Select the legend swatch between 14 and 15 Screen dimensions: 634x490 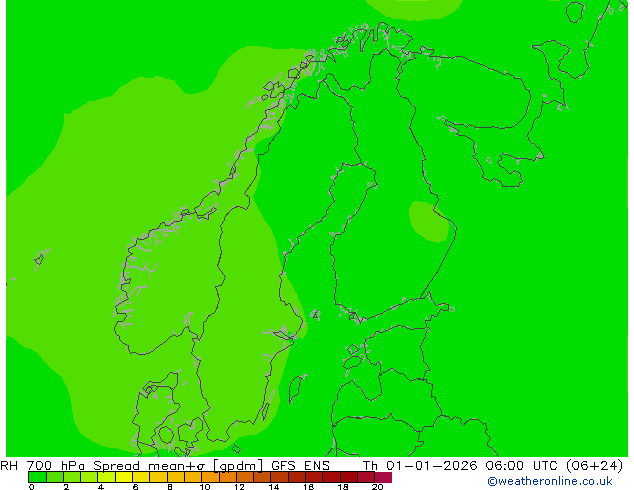point(279,477)
